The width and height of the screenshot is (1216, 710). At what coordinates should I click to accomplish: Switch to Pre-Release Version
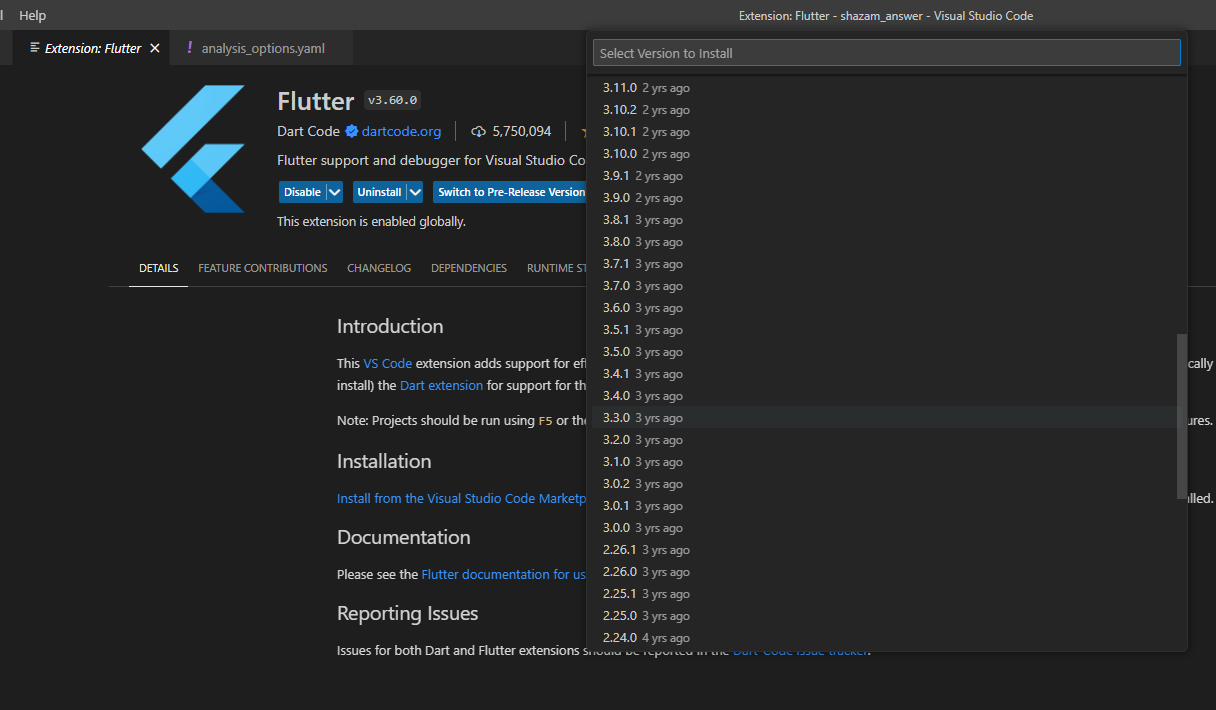tap(510, 192)
